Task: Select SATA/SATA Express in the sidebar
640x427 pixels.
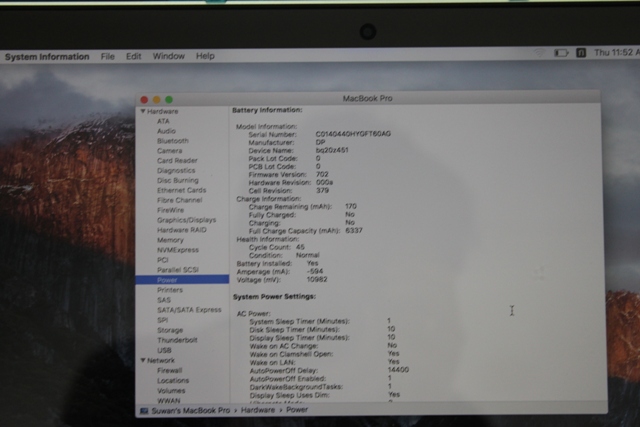Action: [x=189, y=310]
